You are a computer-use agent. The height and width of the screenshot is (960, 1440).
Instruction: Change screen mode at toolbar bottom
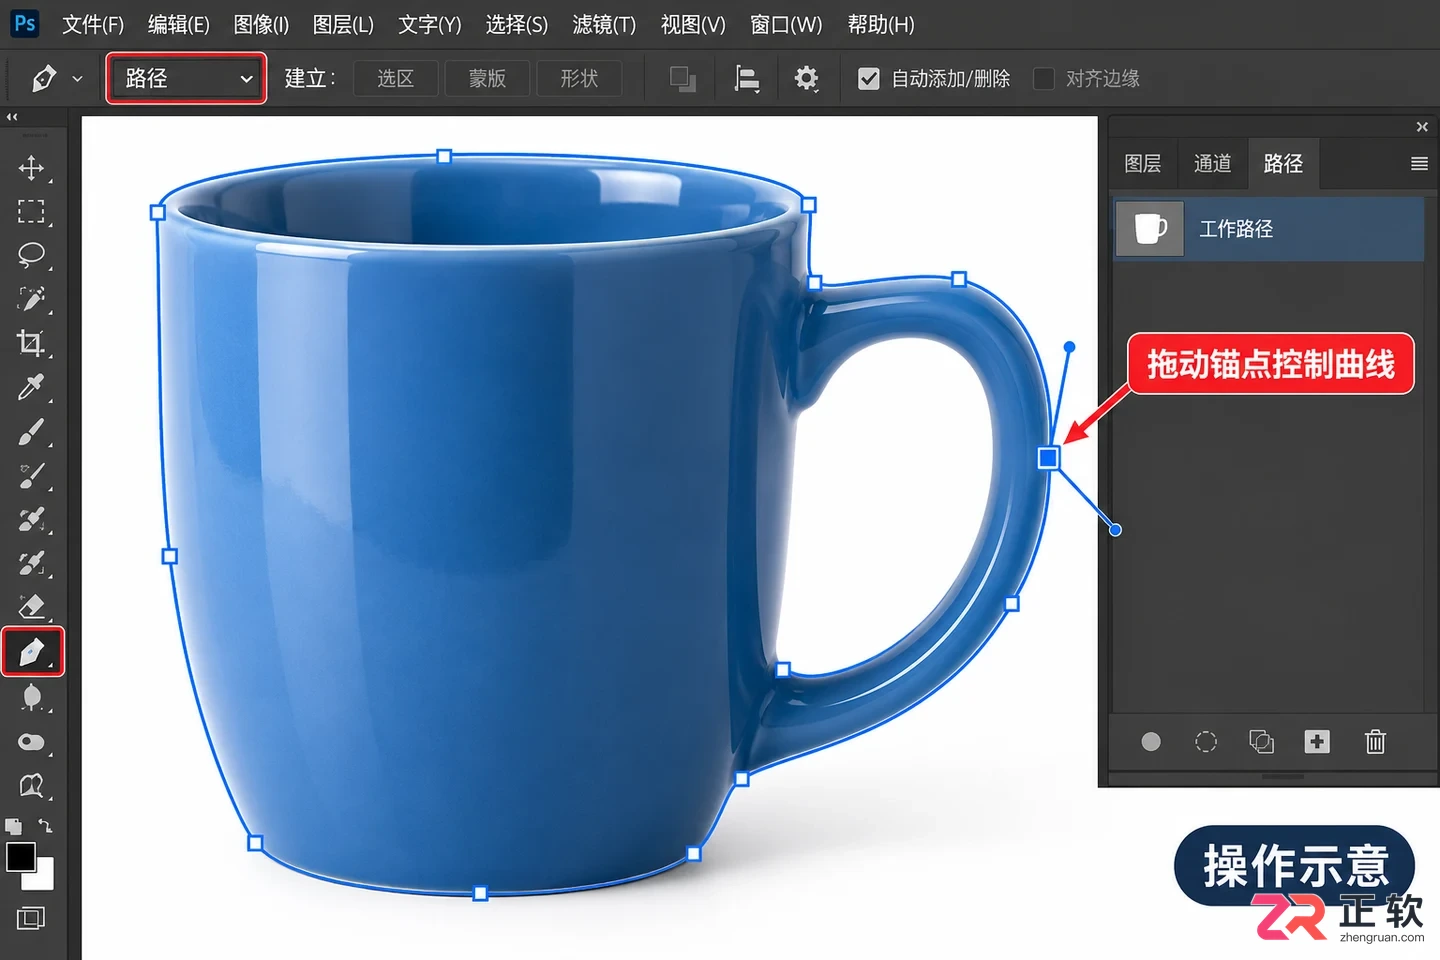[31, 918]
